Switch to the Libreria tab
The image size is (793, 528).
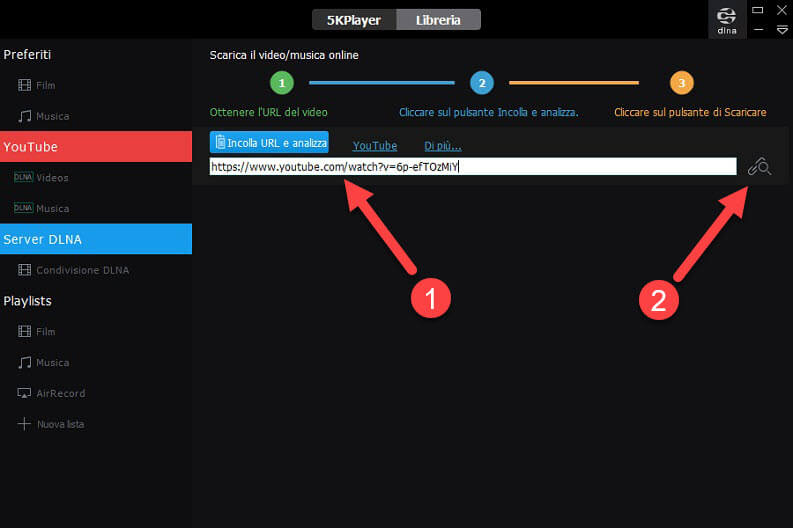pyautogui.click(x=438, y=20)
